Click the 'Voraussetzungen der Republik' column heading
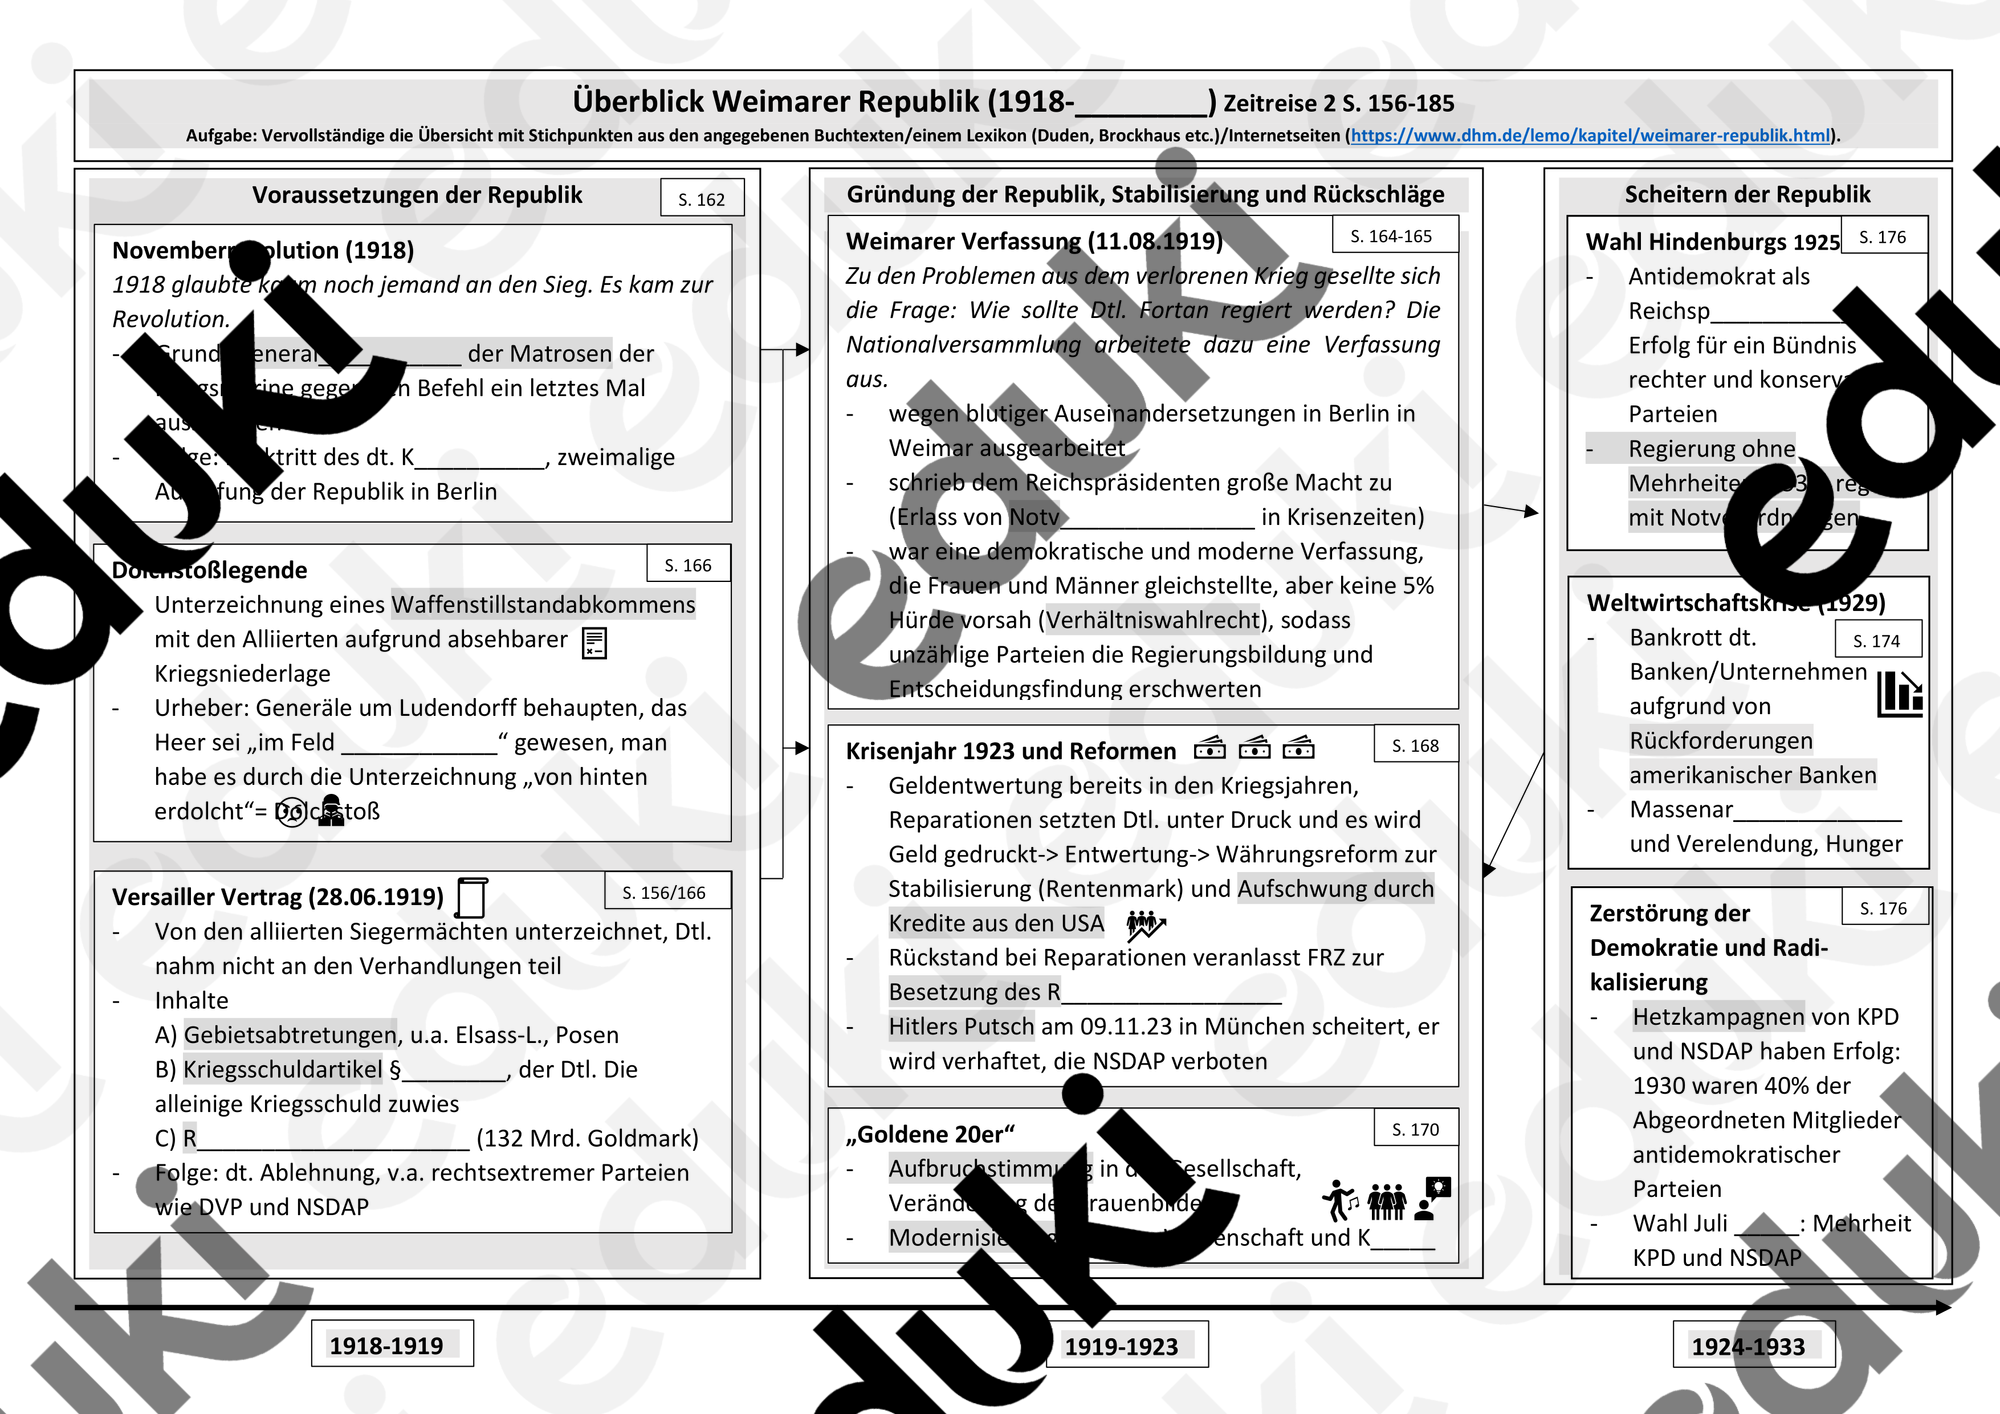The image size is (2000, 1414). (x=417, y=195)
